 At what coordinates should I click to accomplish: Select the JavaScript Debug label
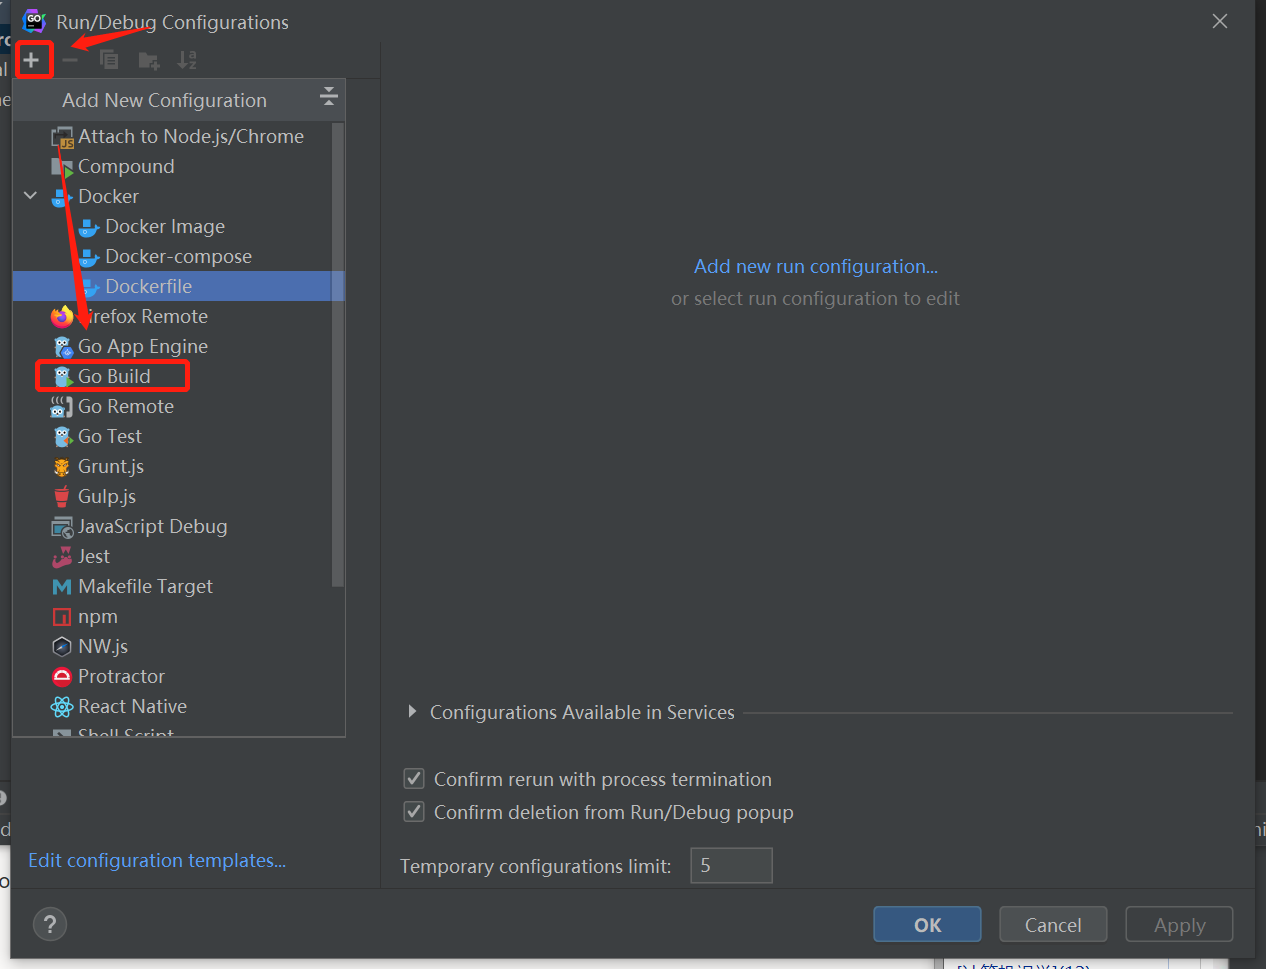152,526
